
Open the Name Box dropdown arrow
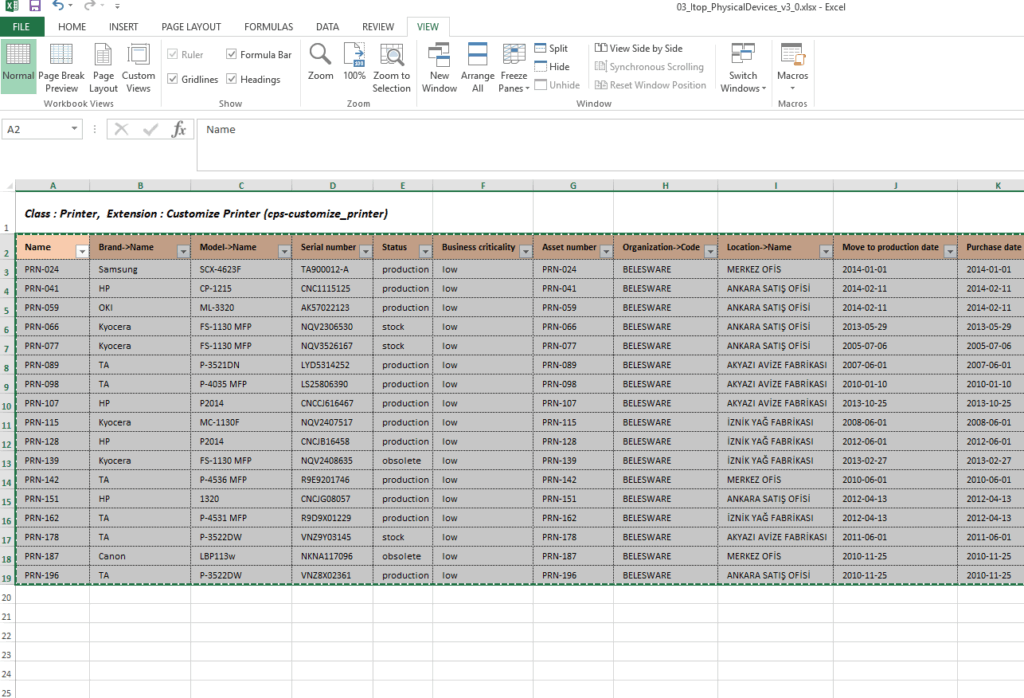(x=75, y=129)
